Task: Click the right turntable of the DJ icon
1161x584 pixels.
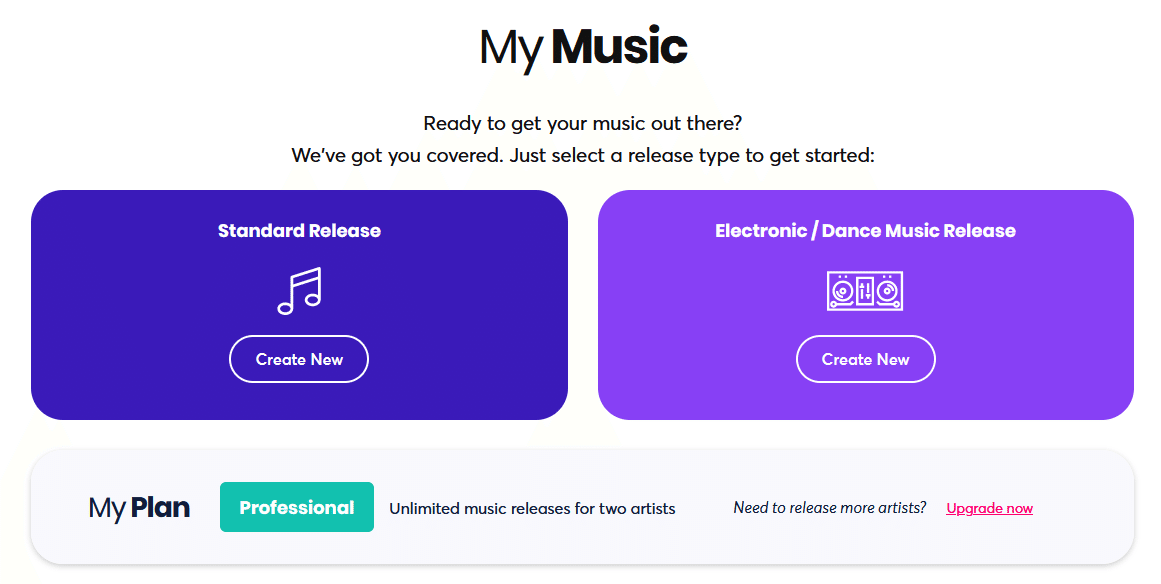Action: pyautogui.click(x=889, y=291)
